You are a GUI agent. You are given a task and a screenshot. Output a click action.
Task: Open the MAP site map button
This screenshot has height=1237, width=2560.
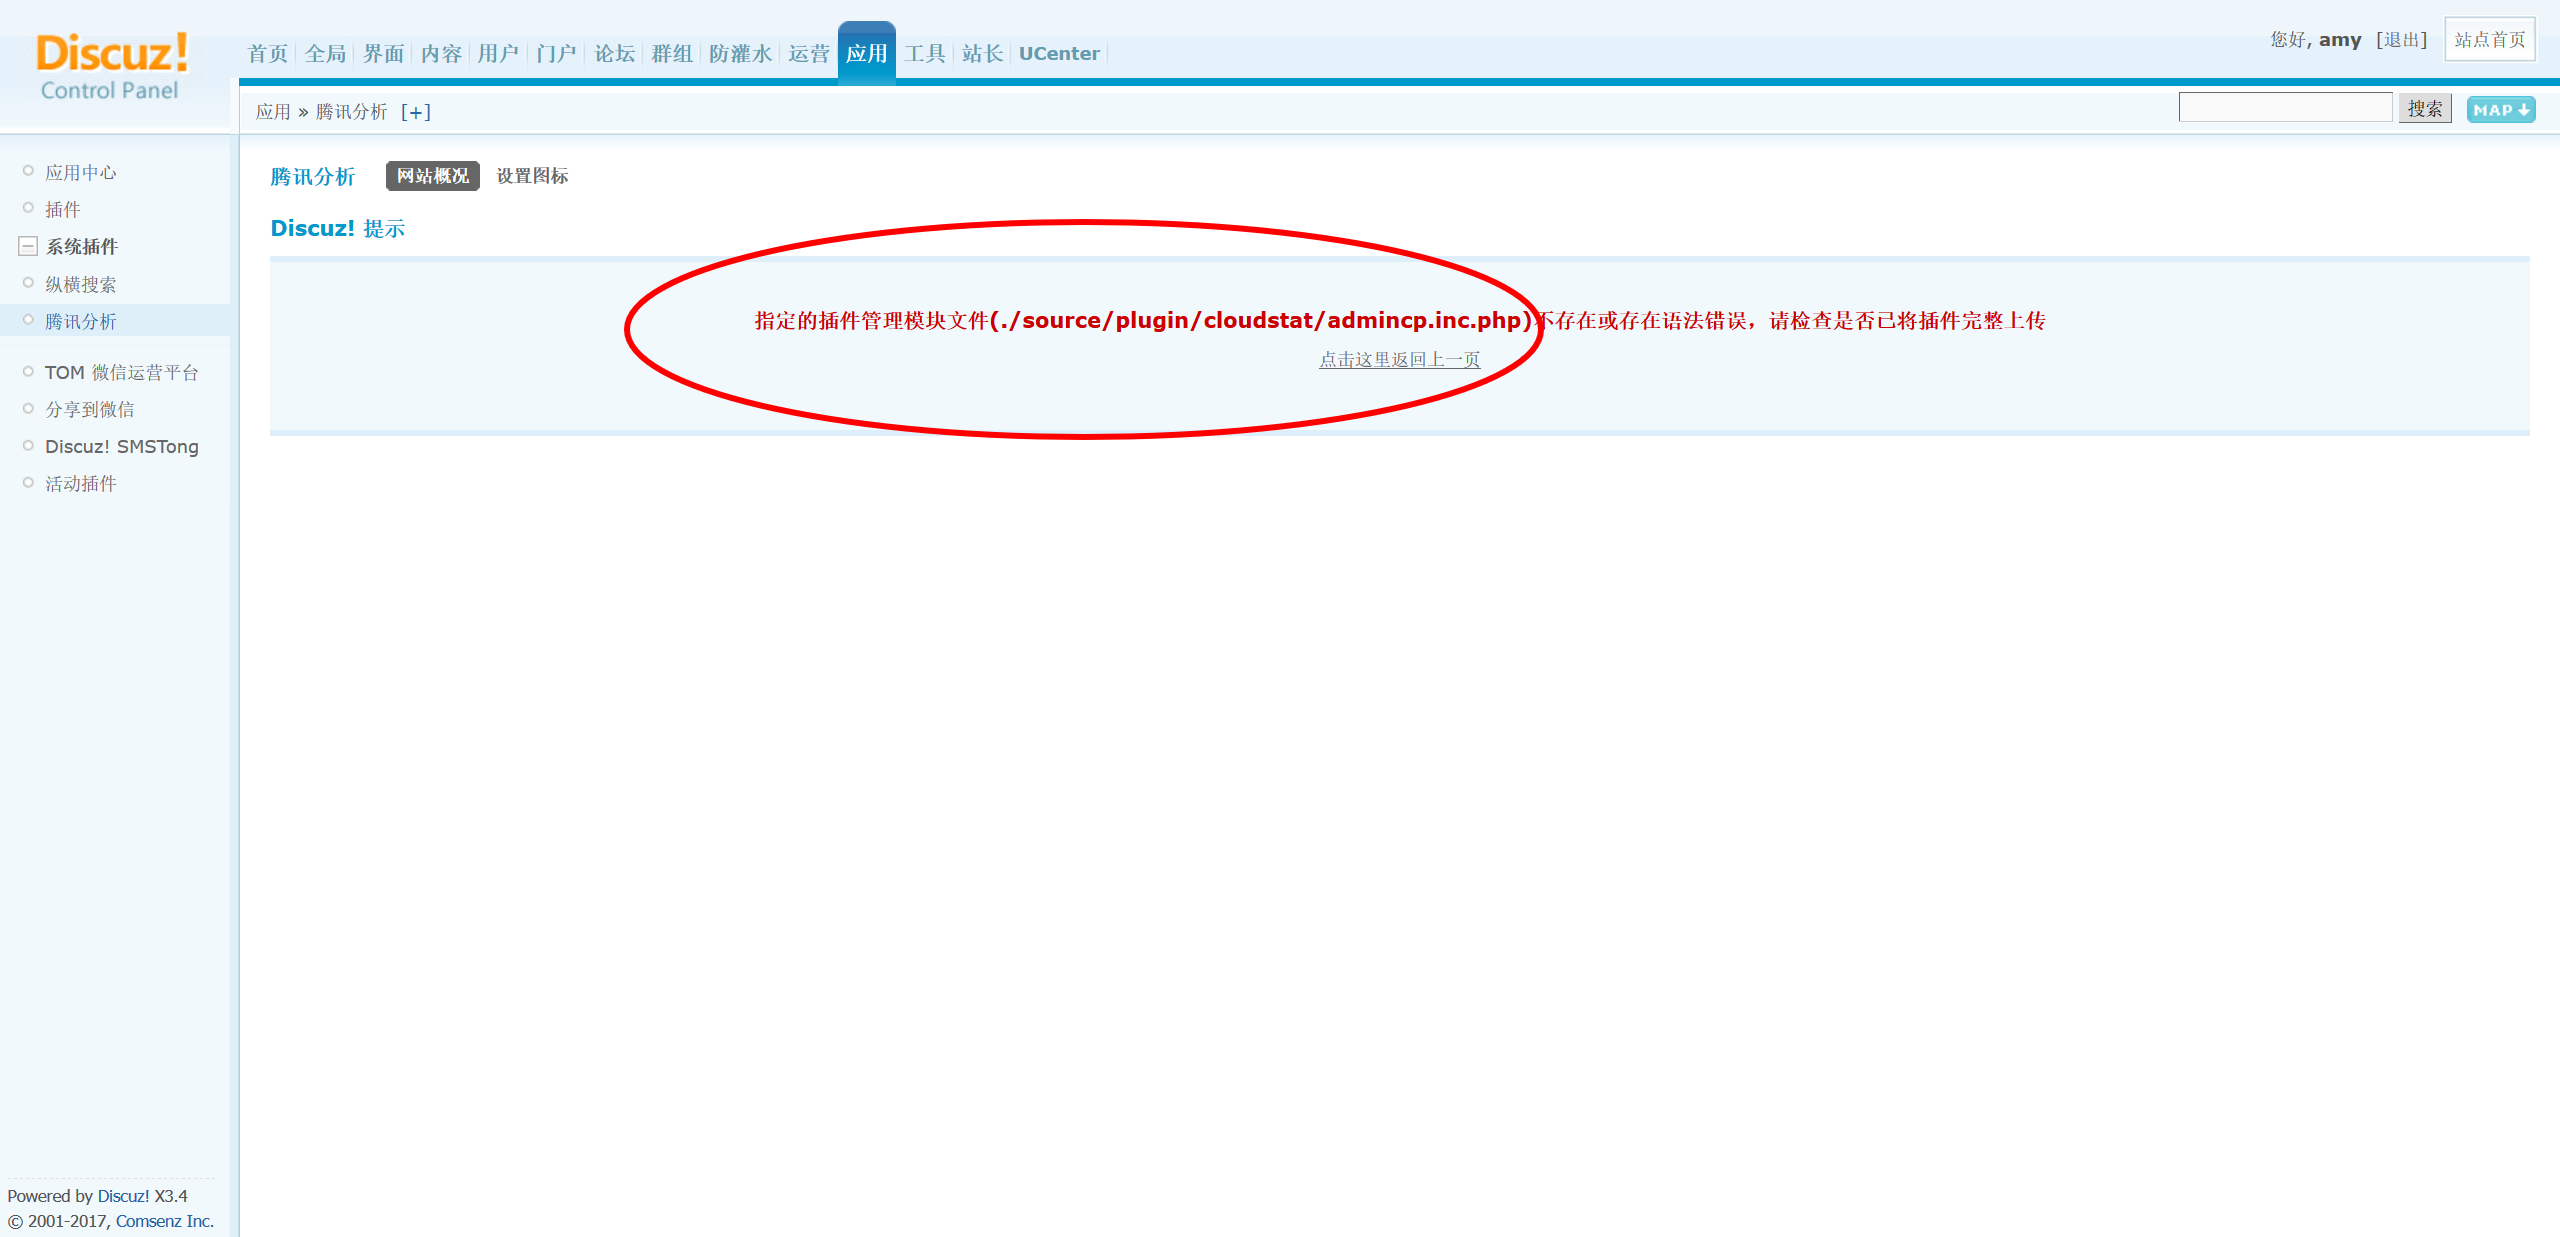point(2501,110)
